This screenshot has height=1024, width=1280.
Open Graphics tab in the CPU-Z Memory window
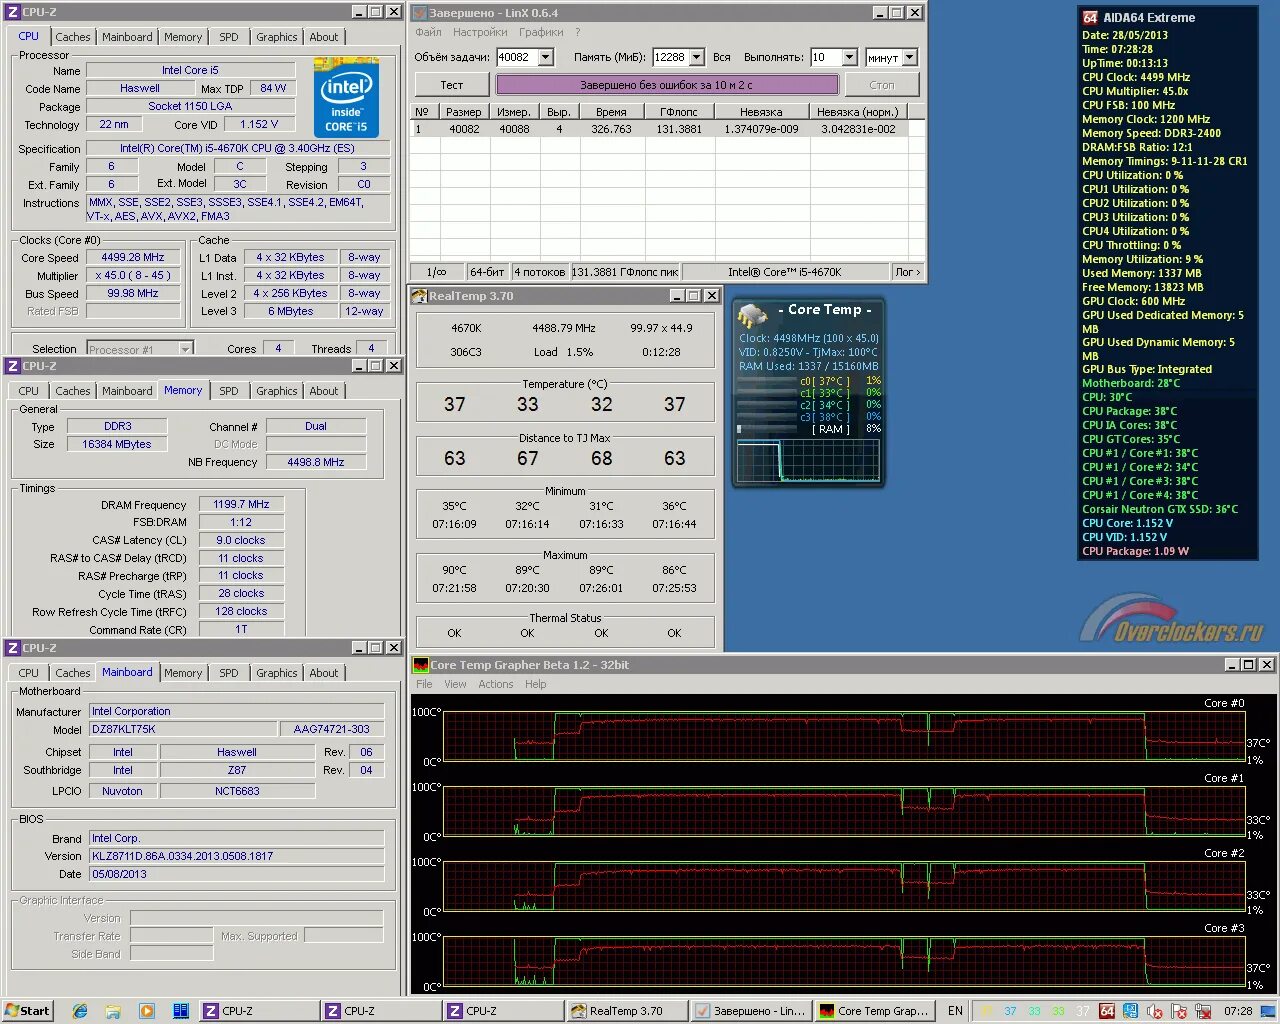[x=277, y=391]
